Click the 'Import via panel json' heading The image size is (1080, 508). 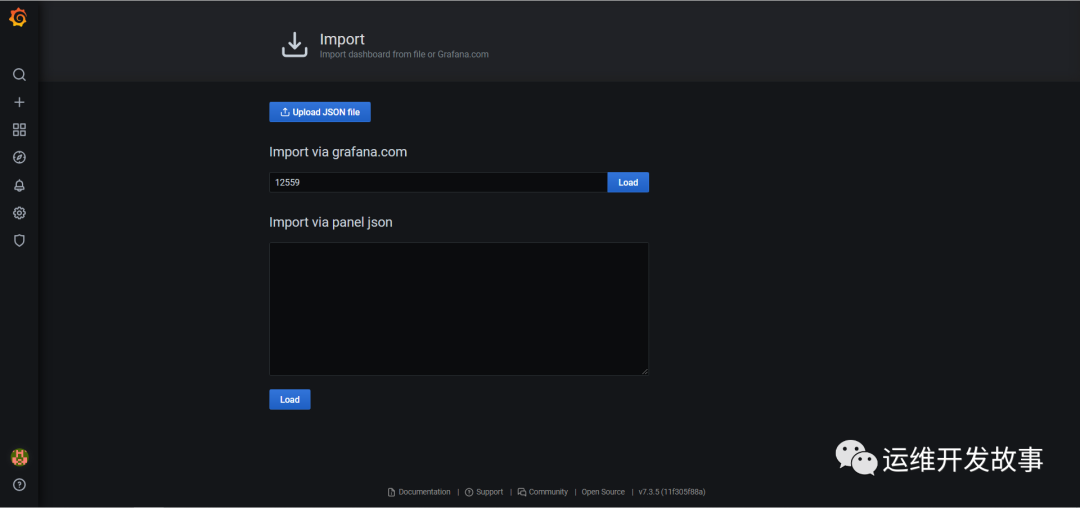(x=331, y=222)
